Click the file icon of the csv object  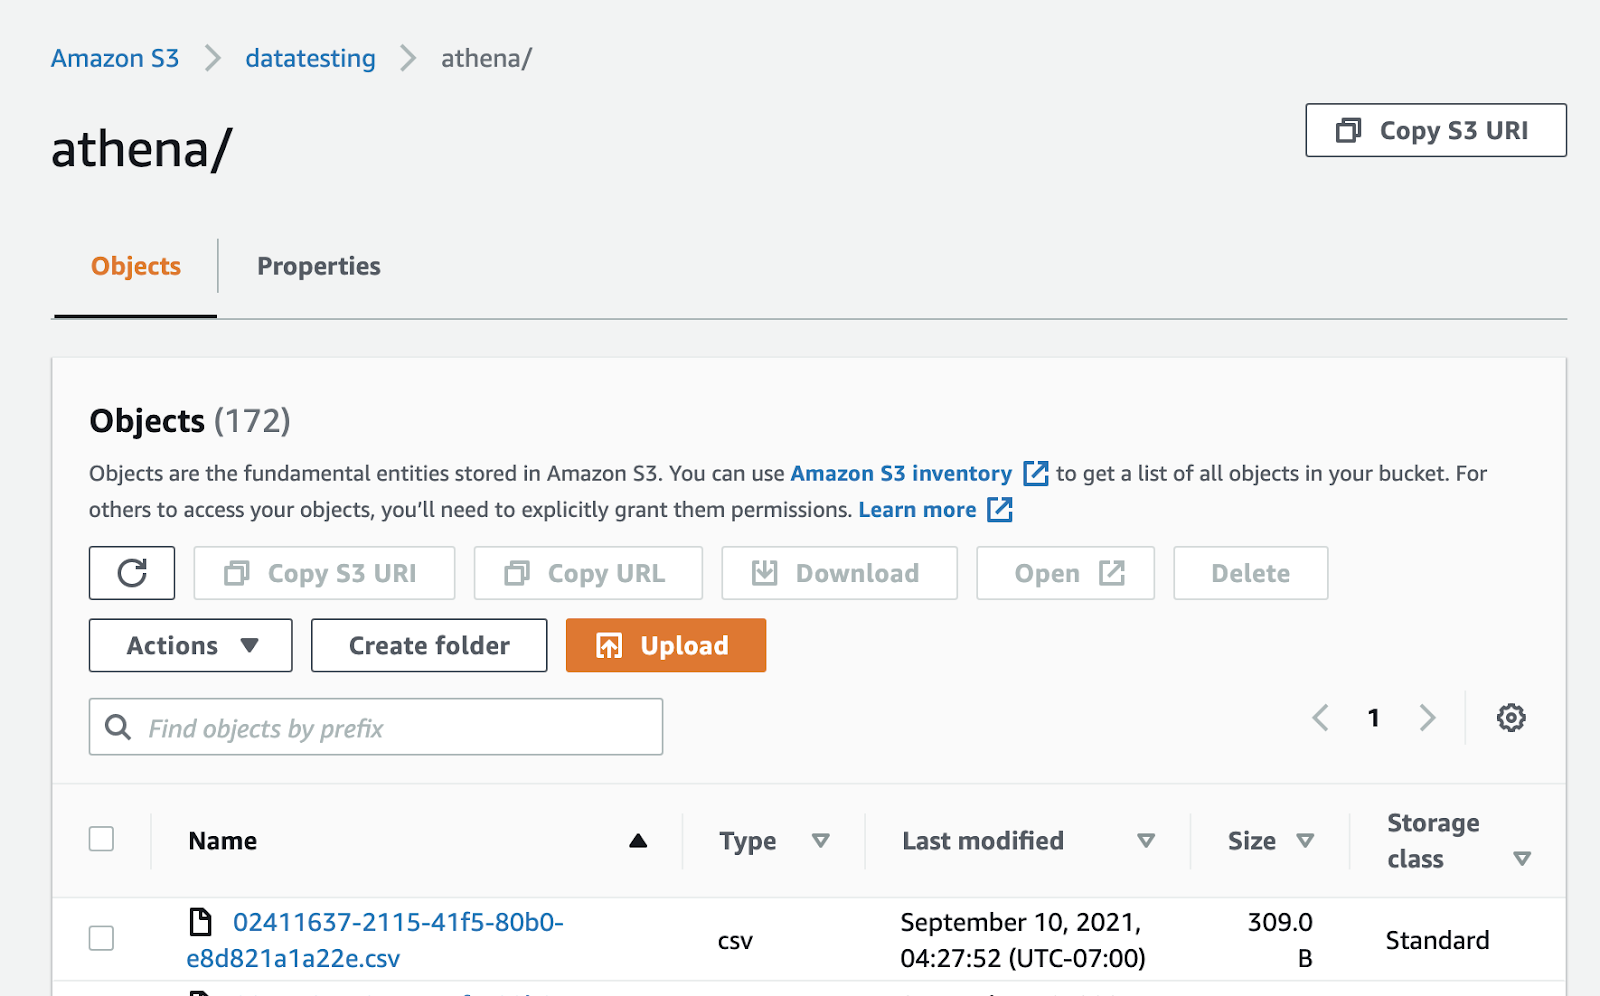pos(201,921)
